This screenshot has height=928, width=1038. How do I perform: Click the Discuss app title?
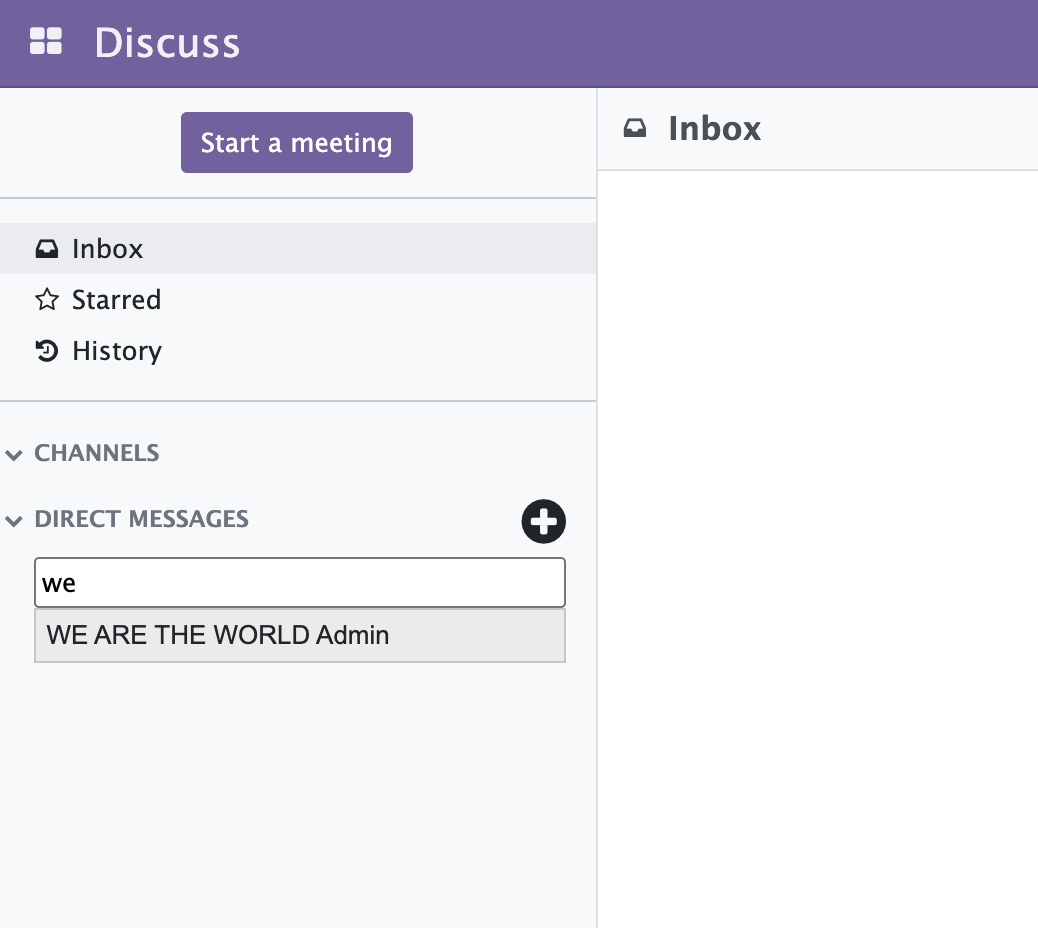167,43
